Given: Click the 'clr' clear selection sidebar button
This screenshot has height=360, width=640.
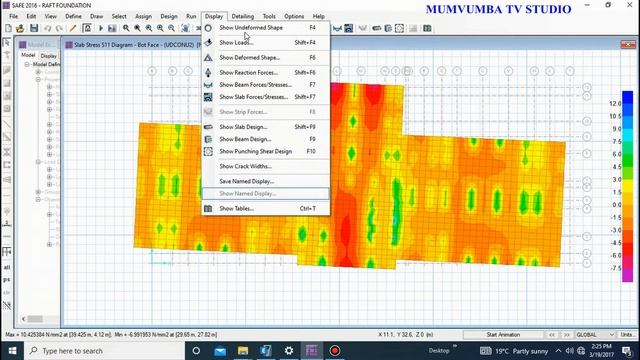Looking at the screenshot, I should [7, 293].
